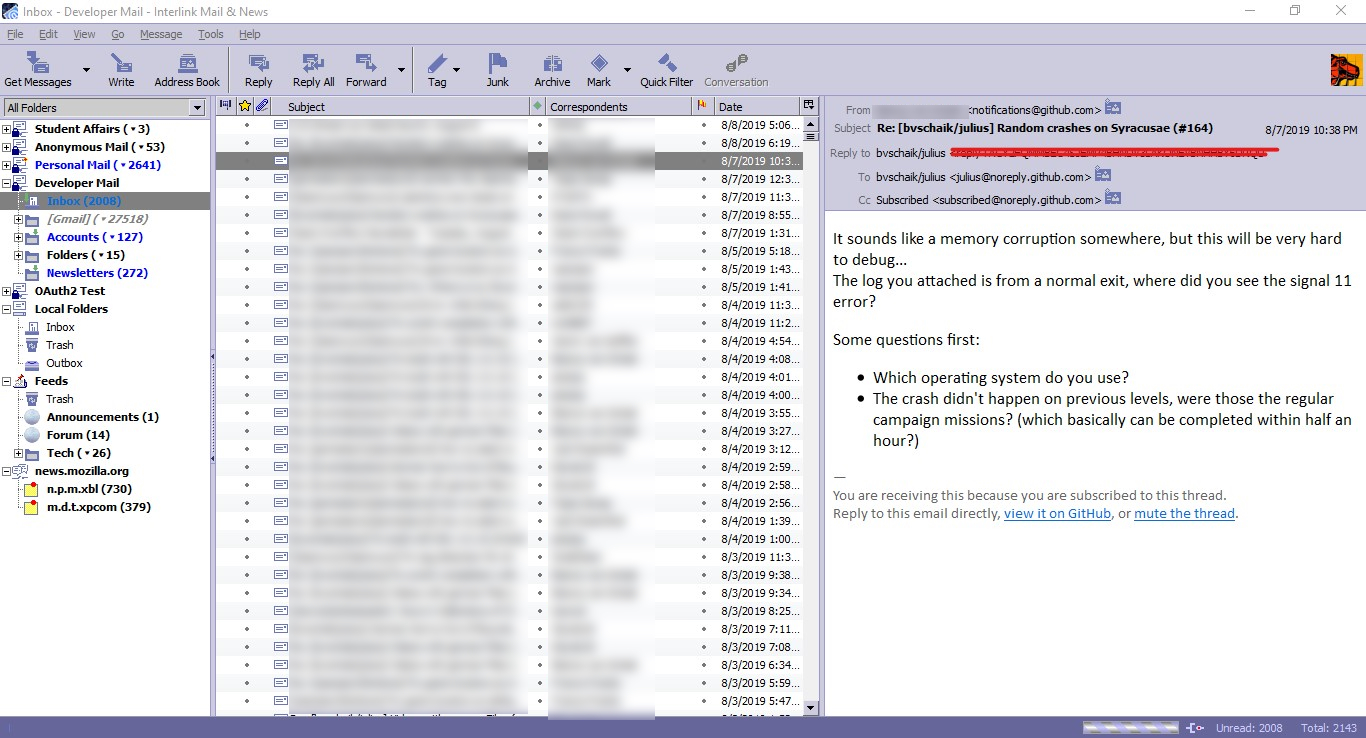Click the message list scrollbar up arrow

pos(811,125)
